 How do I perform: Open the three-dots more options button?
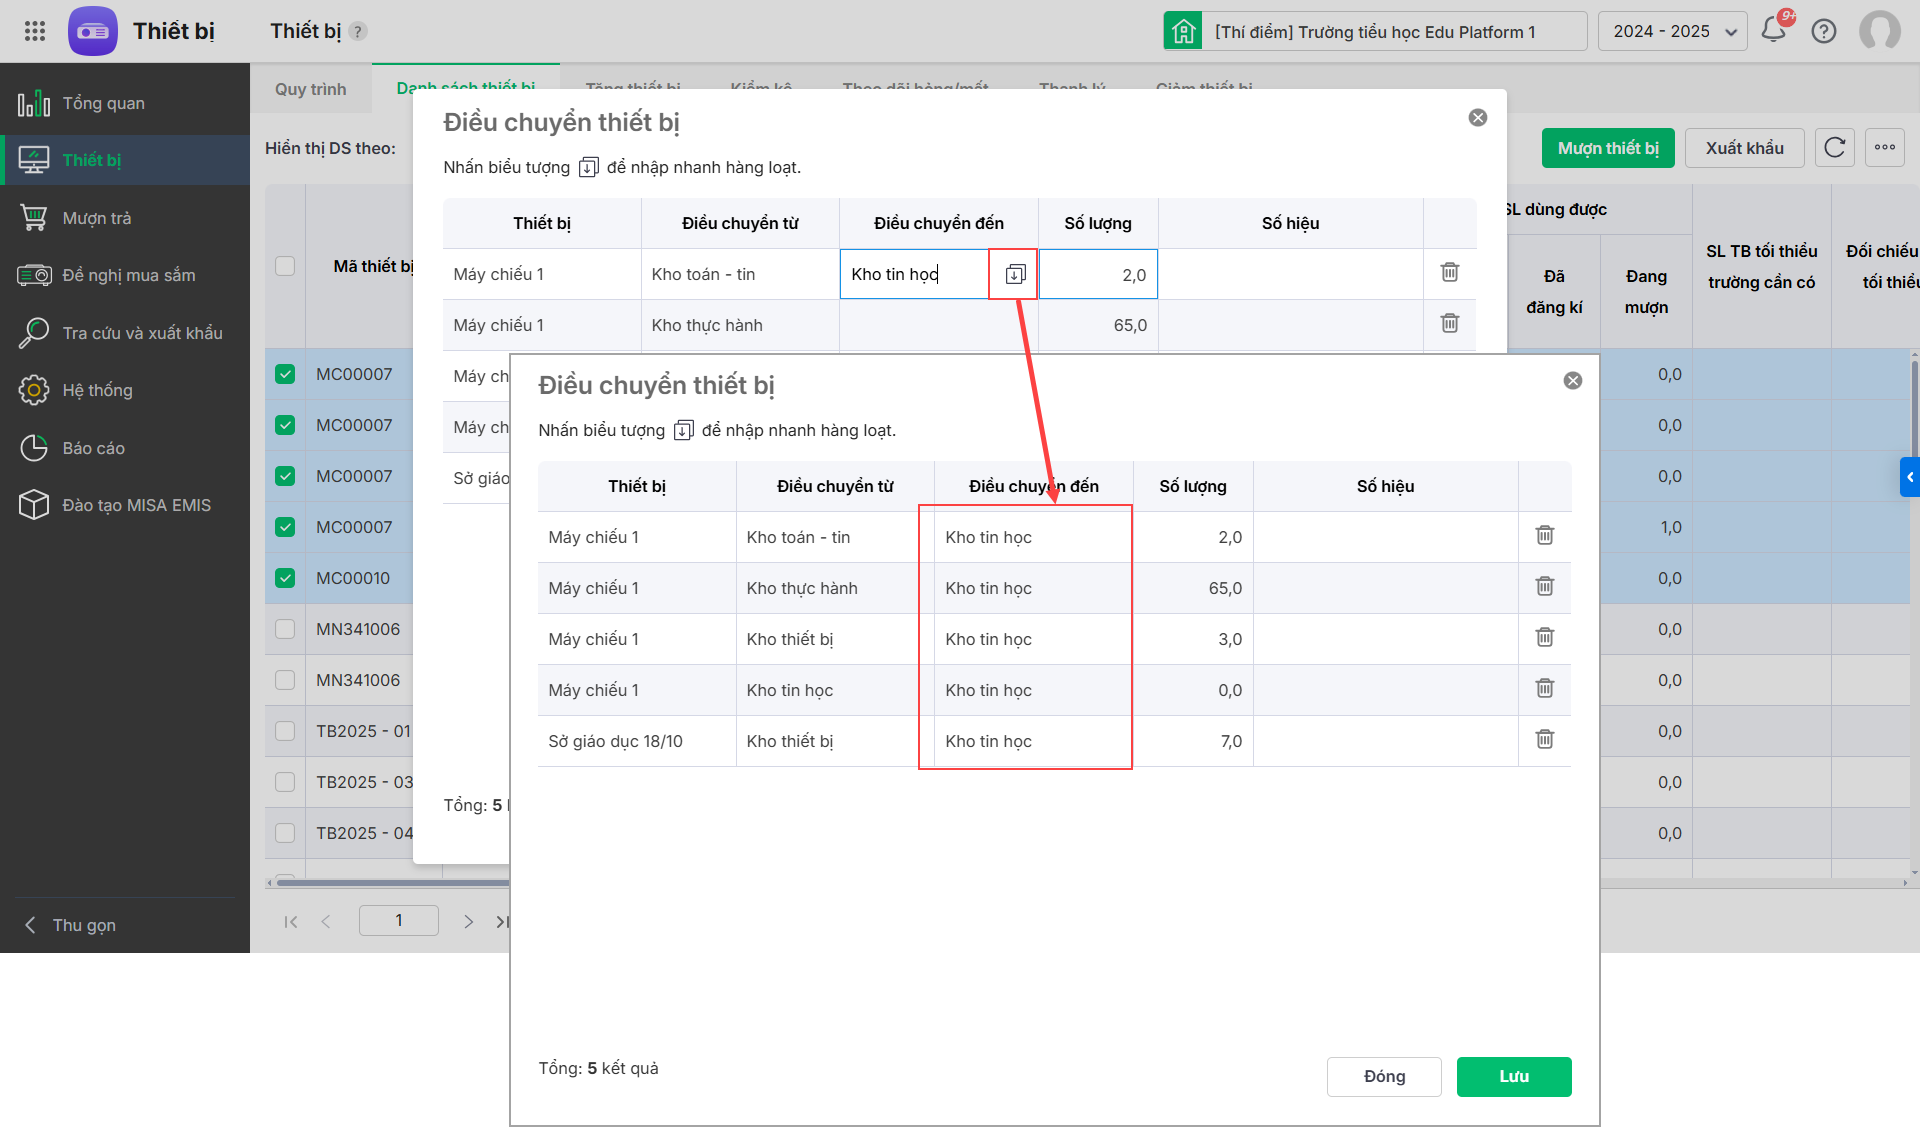point(1884,148)
